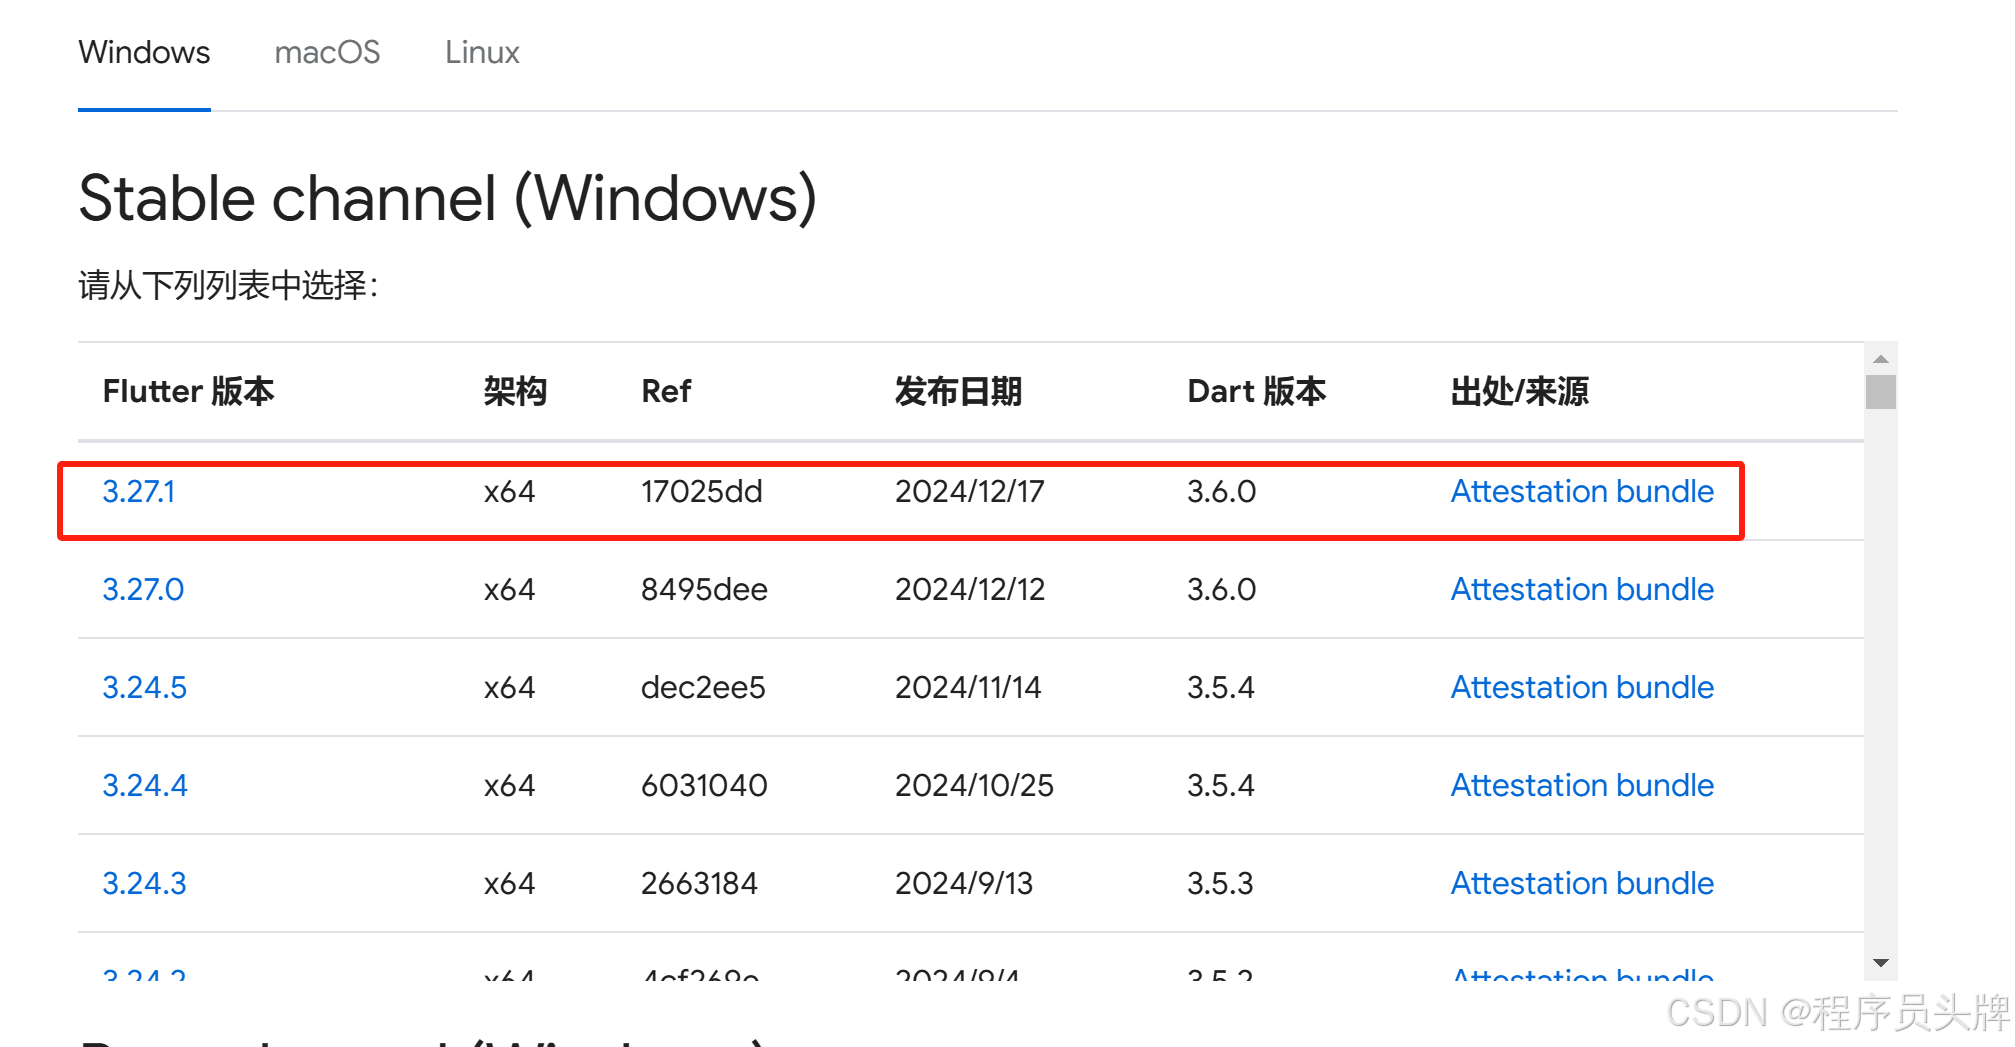Click Dart version 3.5.4 in 3.24.4 row

1220,785
